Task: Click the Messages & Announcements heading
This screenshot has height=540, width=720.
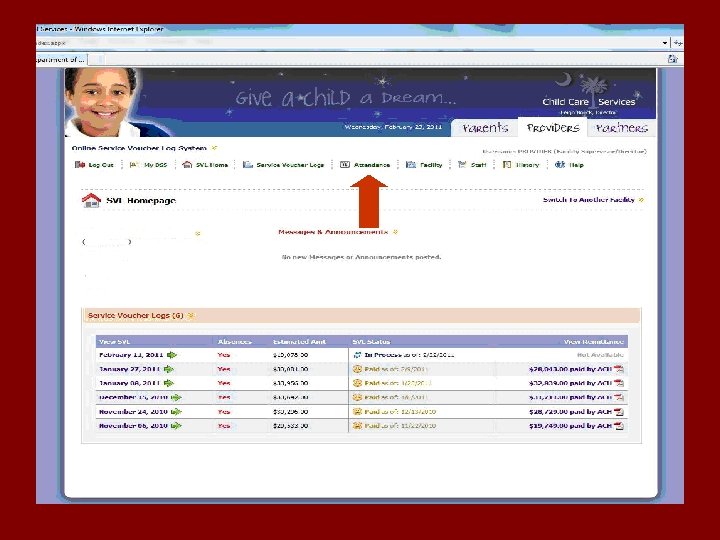Action: click(x=333, y=232)
